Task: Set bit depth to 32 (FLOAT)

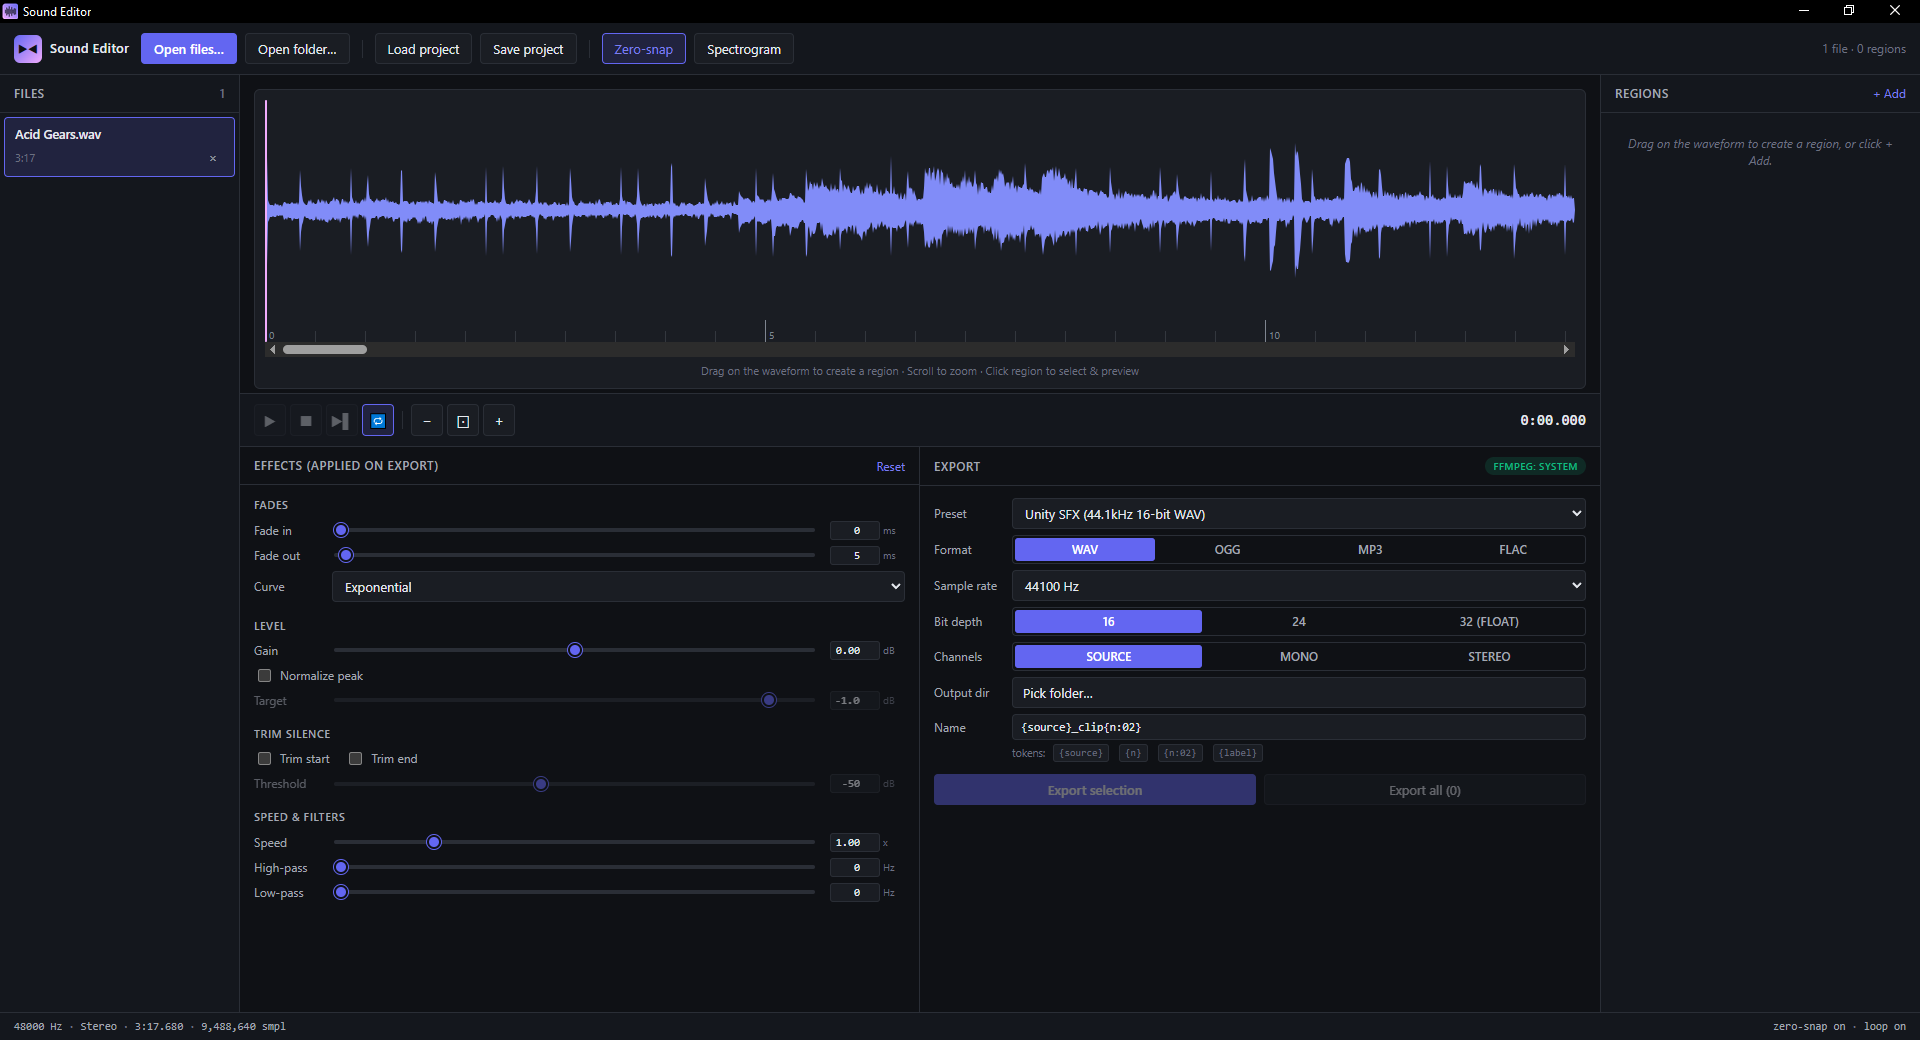Action: point(1489,622)
